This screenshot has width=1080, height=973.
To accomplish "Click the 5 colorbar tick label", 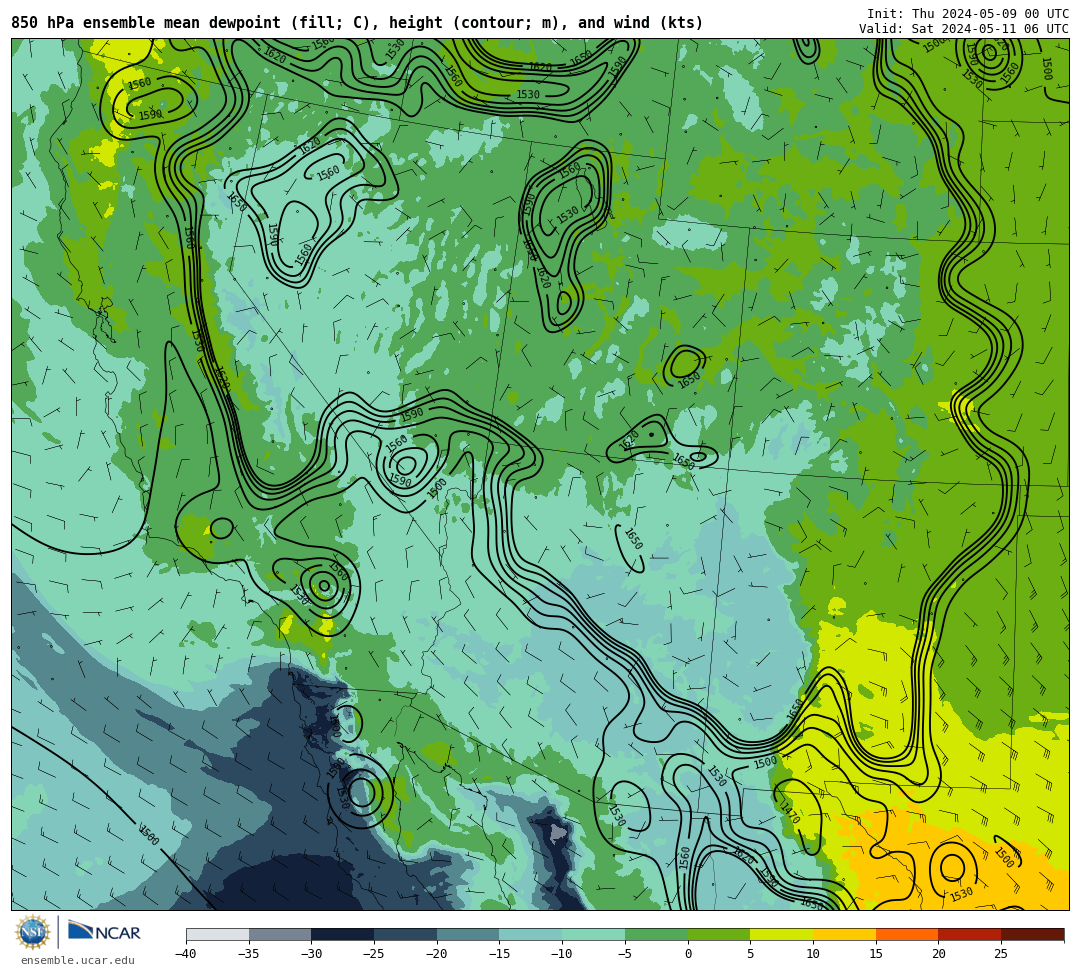I will point(751,954).
